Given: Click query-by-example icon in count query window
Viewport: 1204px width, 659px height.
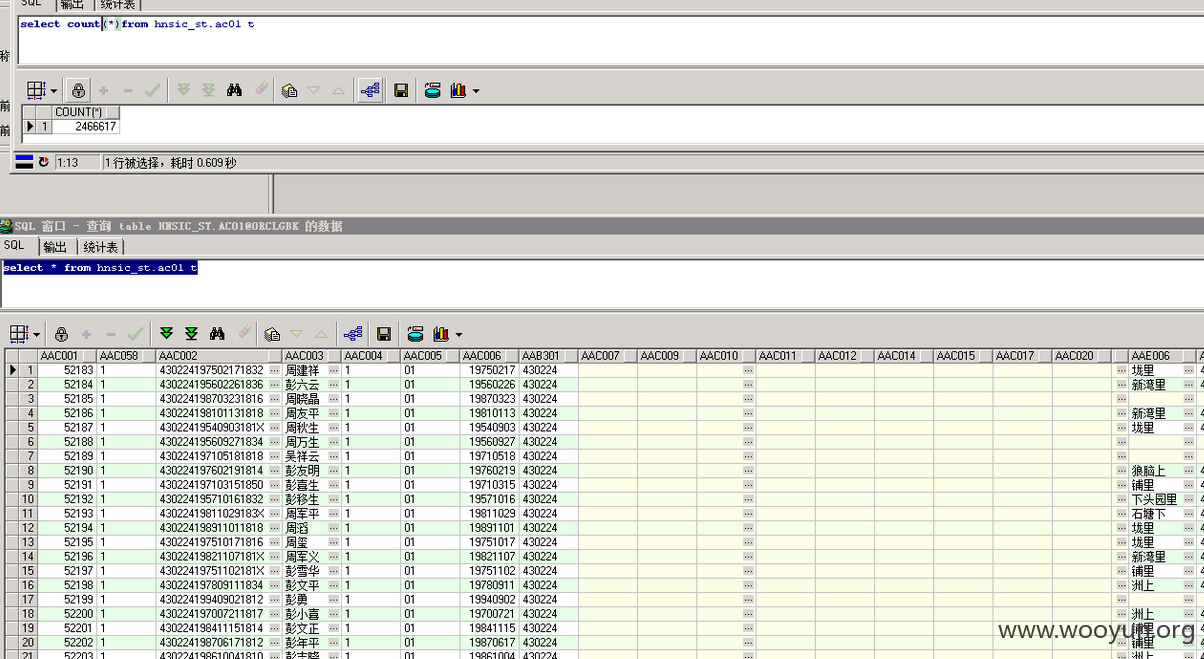Looking at the screenshot, I should tap(289, 90).
